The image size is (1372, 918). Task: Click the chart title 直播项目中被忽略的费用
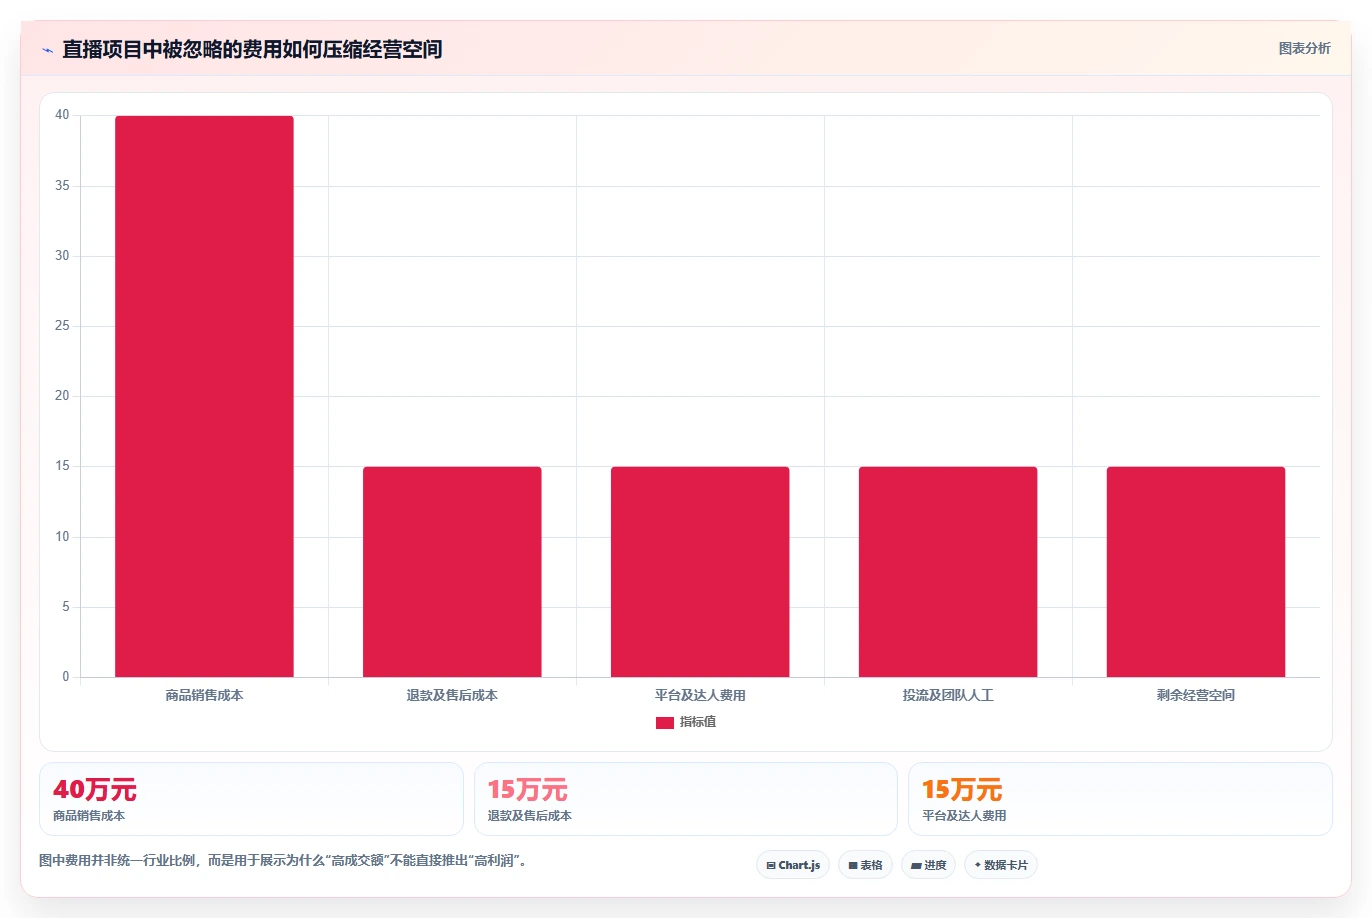tap(252, 49)
